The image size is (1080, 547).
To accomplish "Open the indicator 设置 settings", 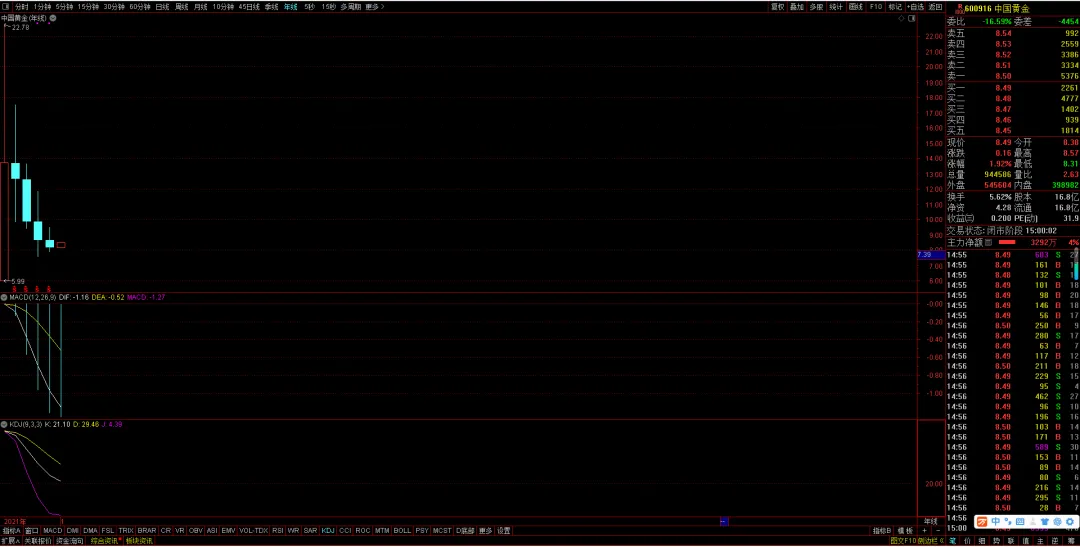I will coord(504,531).
